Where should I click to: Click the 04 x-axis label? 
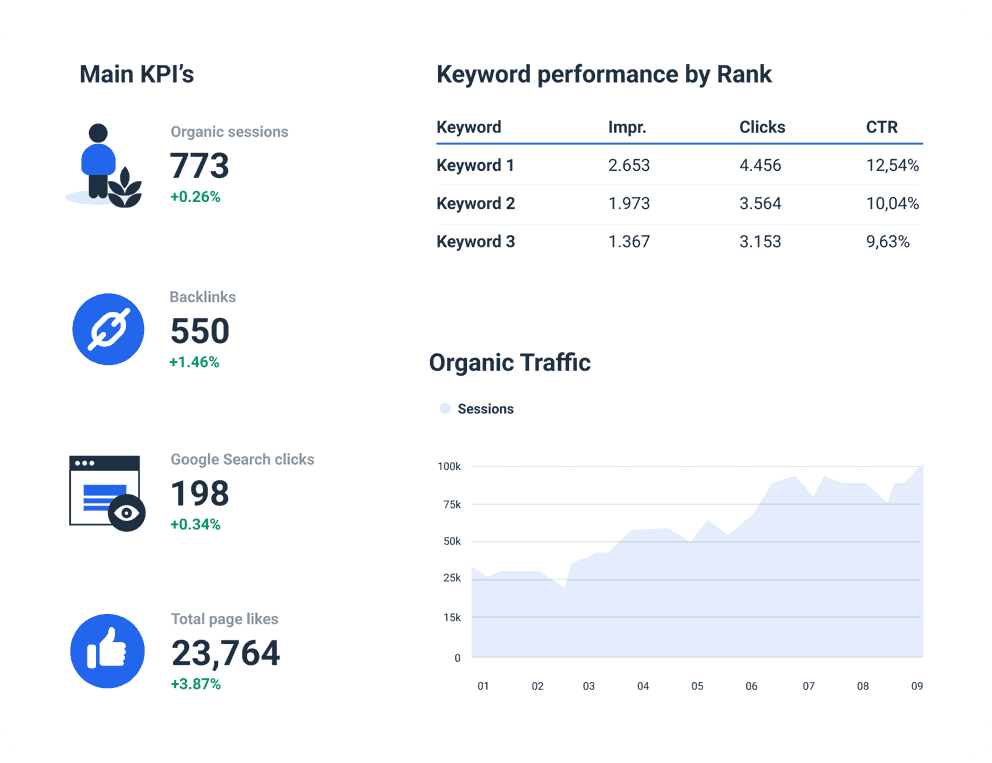point(643,686)
